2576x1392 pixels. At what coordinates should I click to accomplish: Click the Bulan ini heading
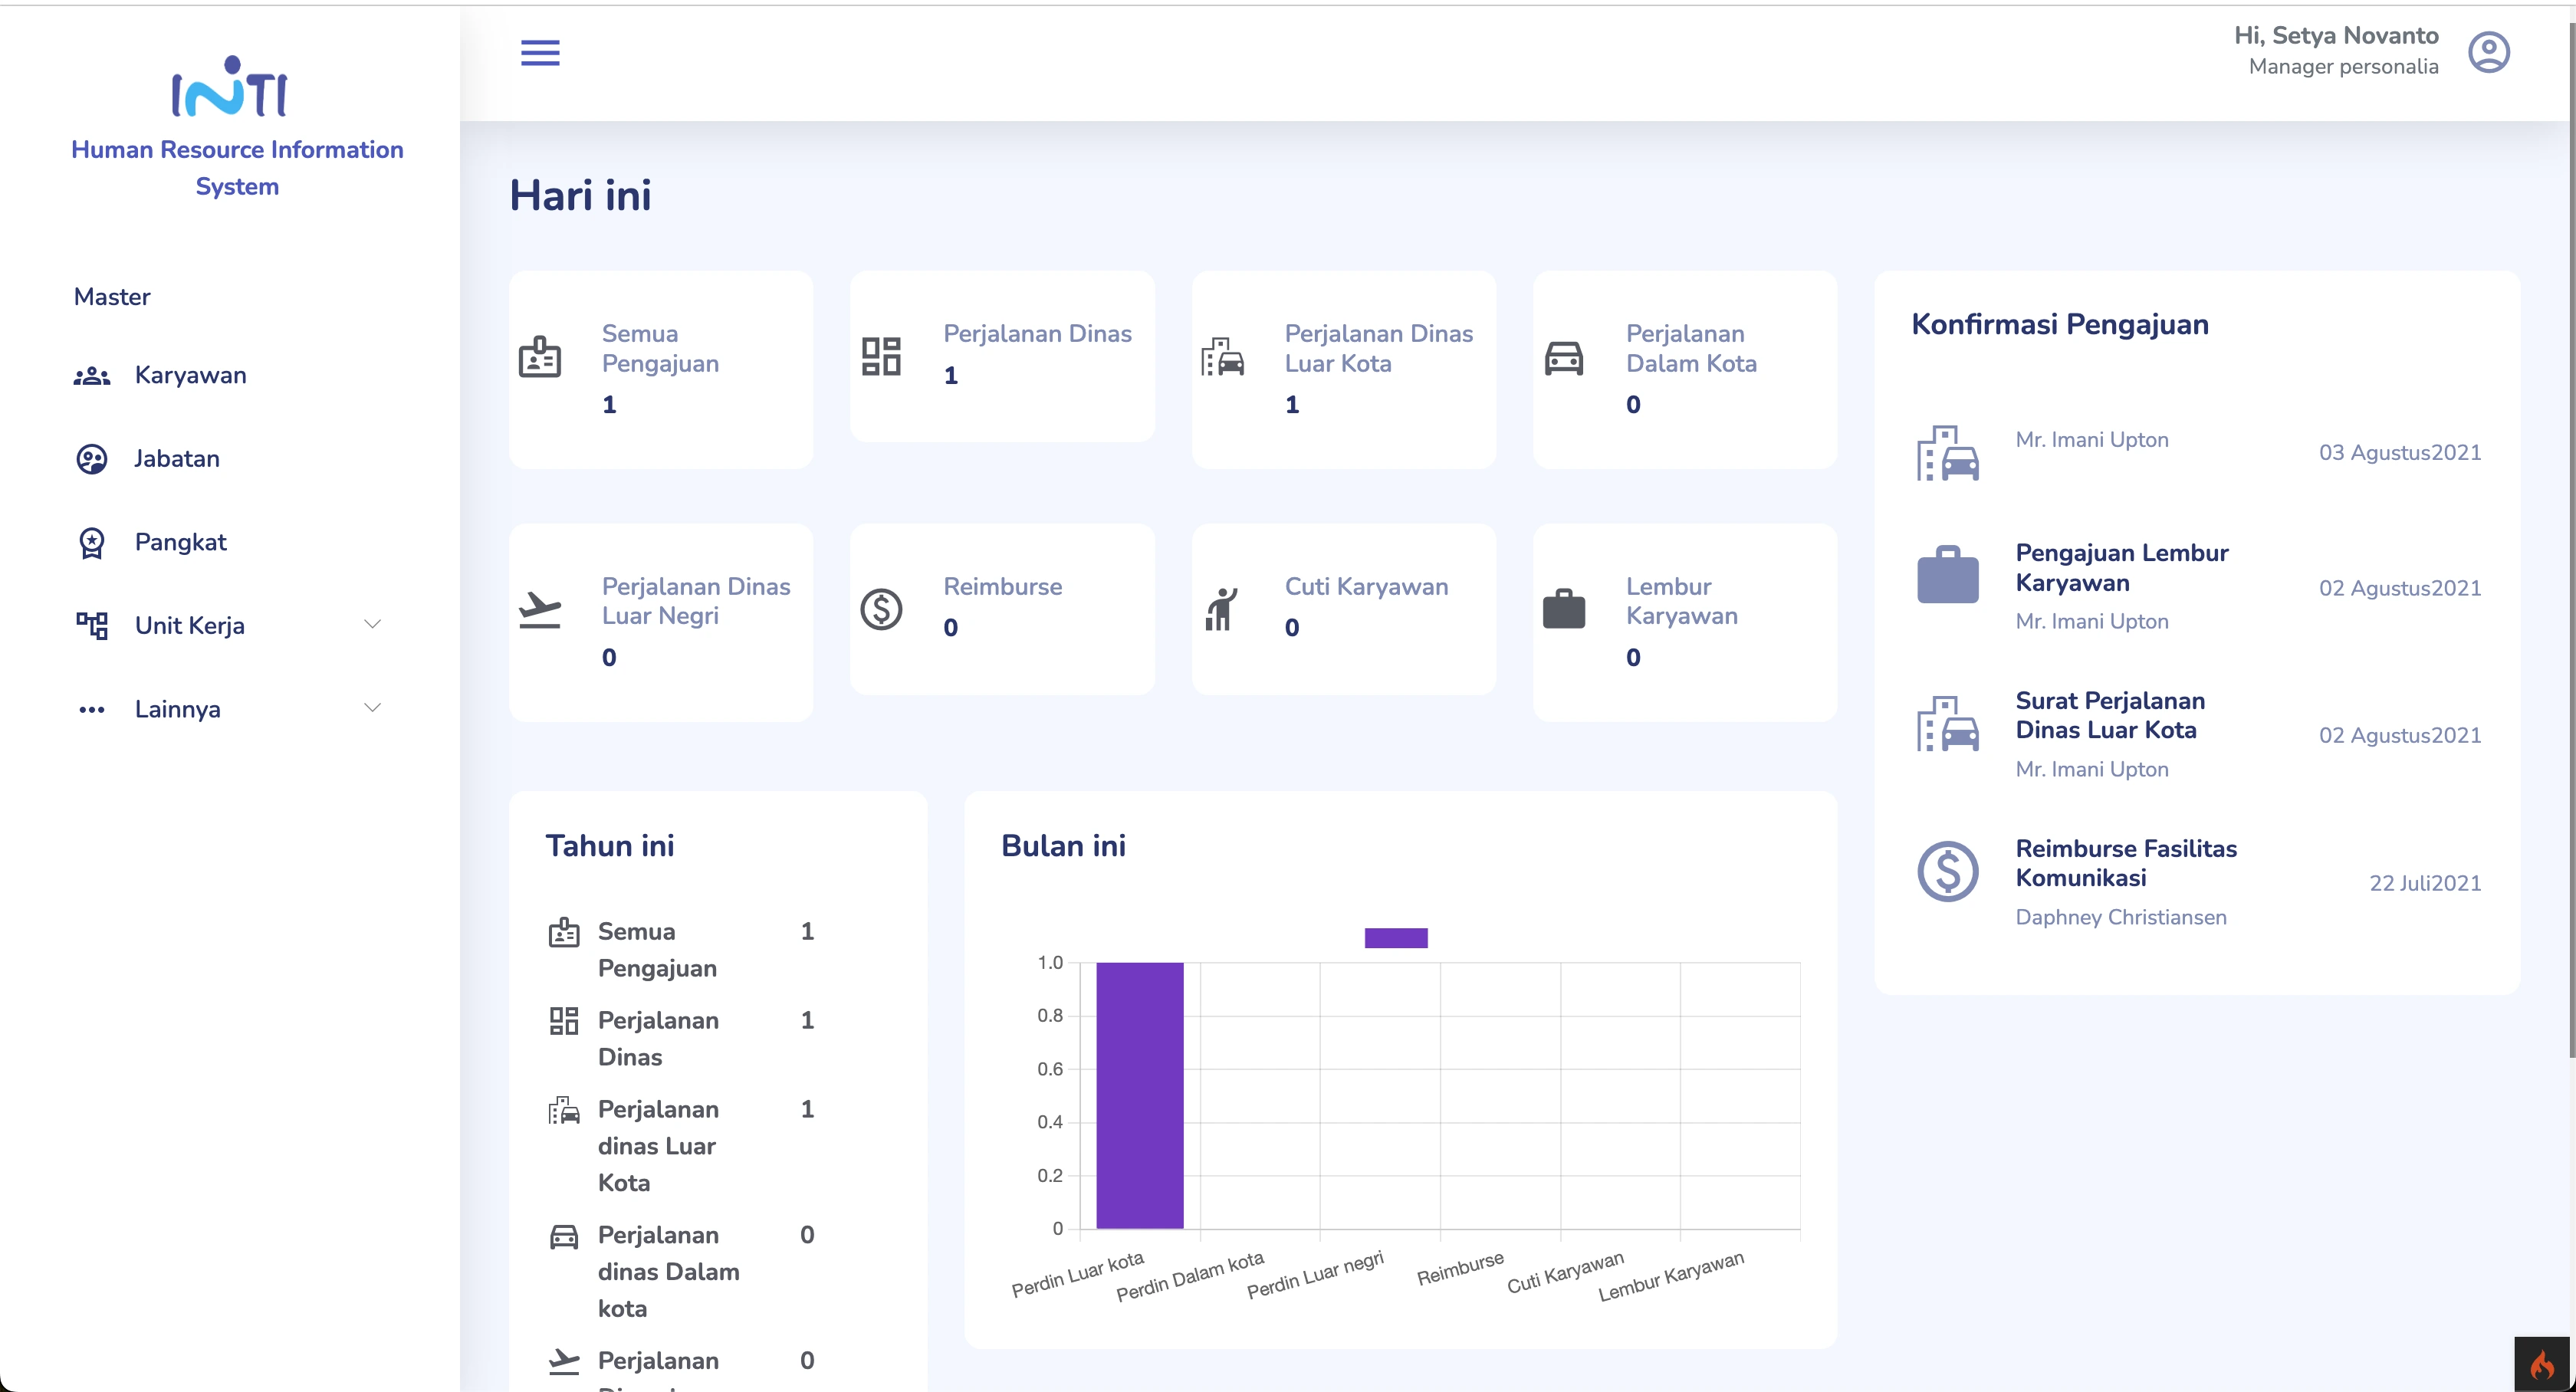tap(1063, 847)
